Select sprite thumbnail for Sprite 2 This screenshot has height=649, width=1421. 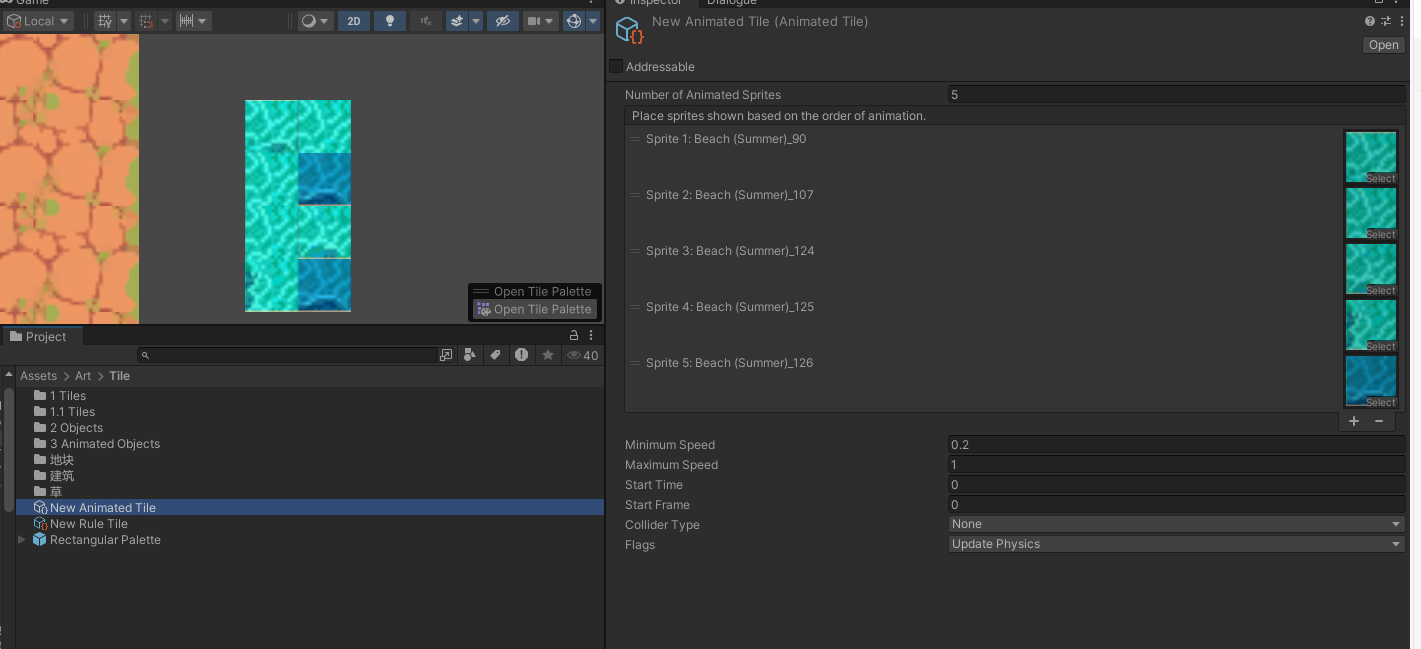click(x=1370, y=213)
